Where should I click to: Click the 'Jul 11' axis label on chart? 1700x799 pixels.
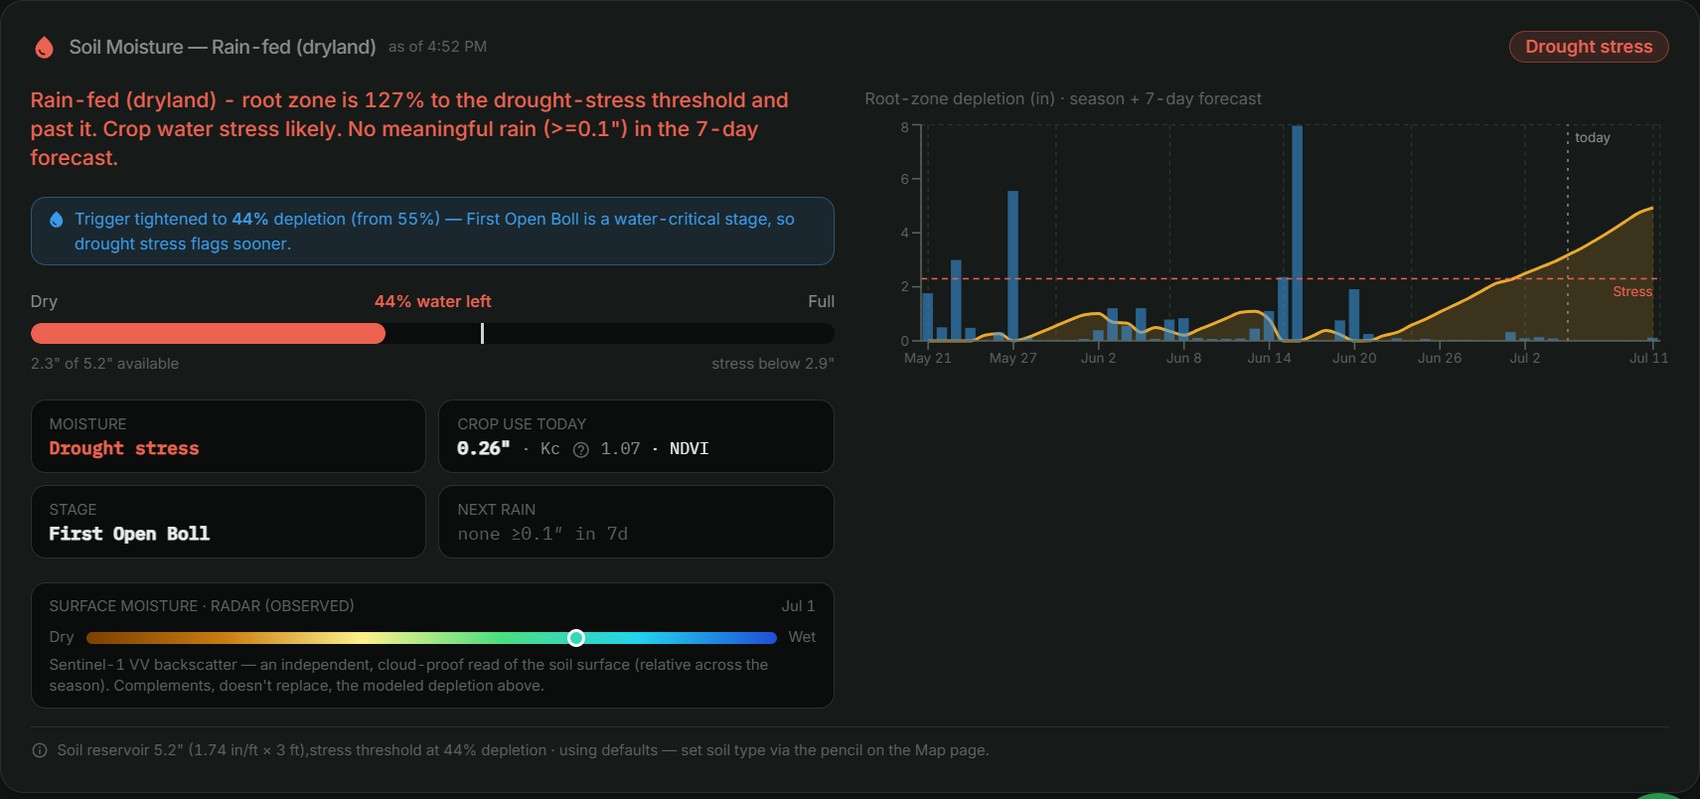[1648, 358]
